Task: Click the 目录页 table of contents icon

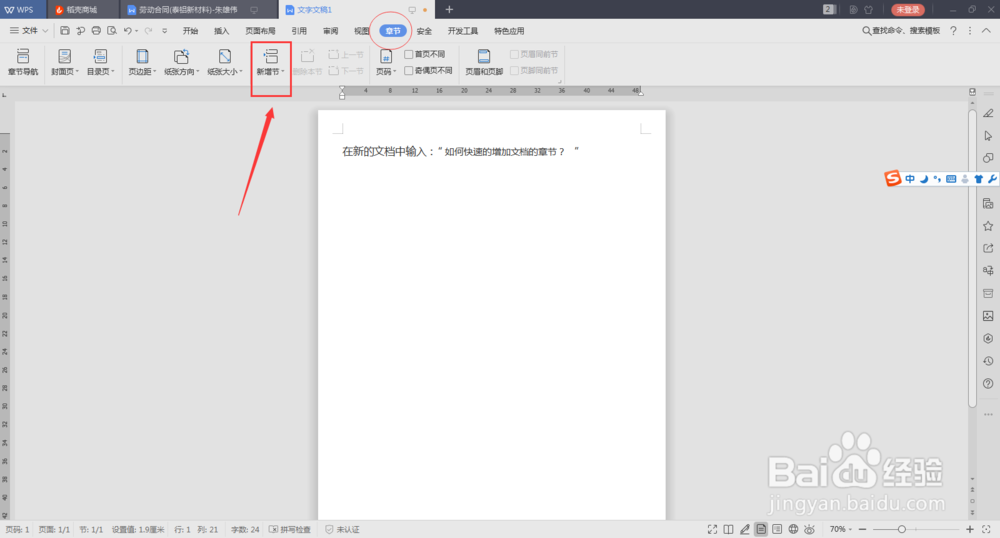Action: pyautogui.click(x=99, y=57)
